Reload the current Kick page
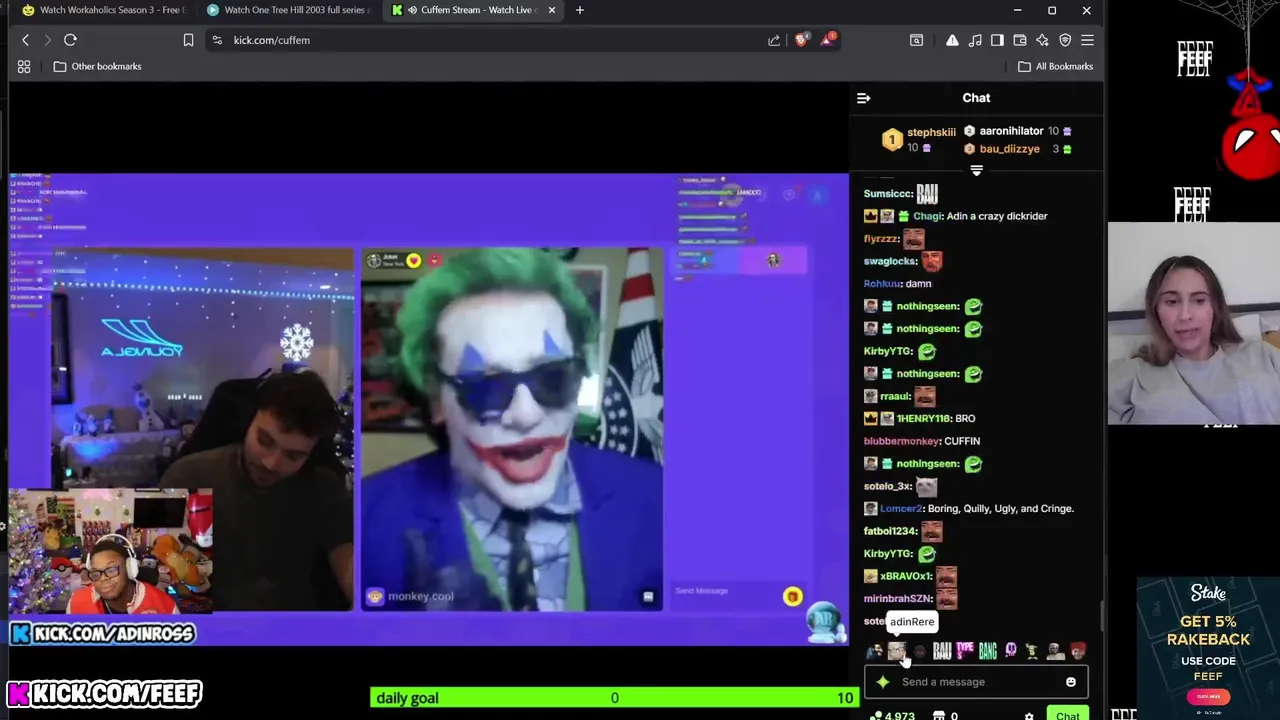 [x=70, y=40]
